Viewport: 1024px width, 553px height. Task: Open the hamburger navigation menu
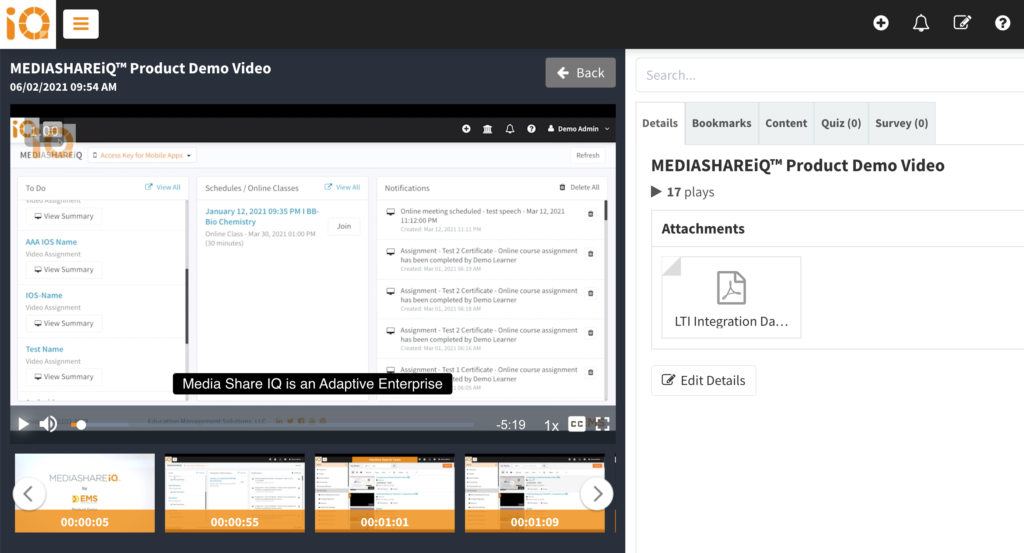pyautogui.click(x=81, y=23)
